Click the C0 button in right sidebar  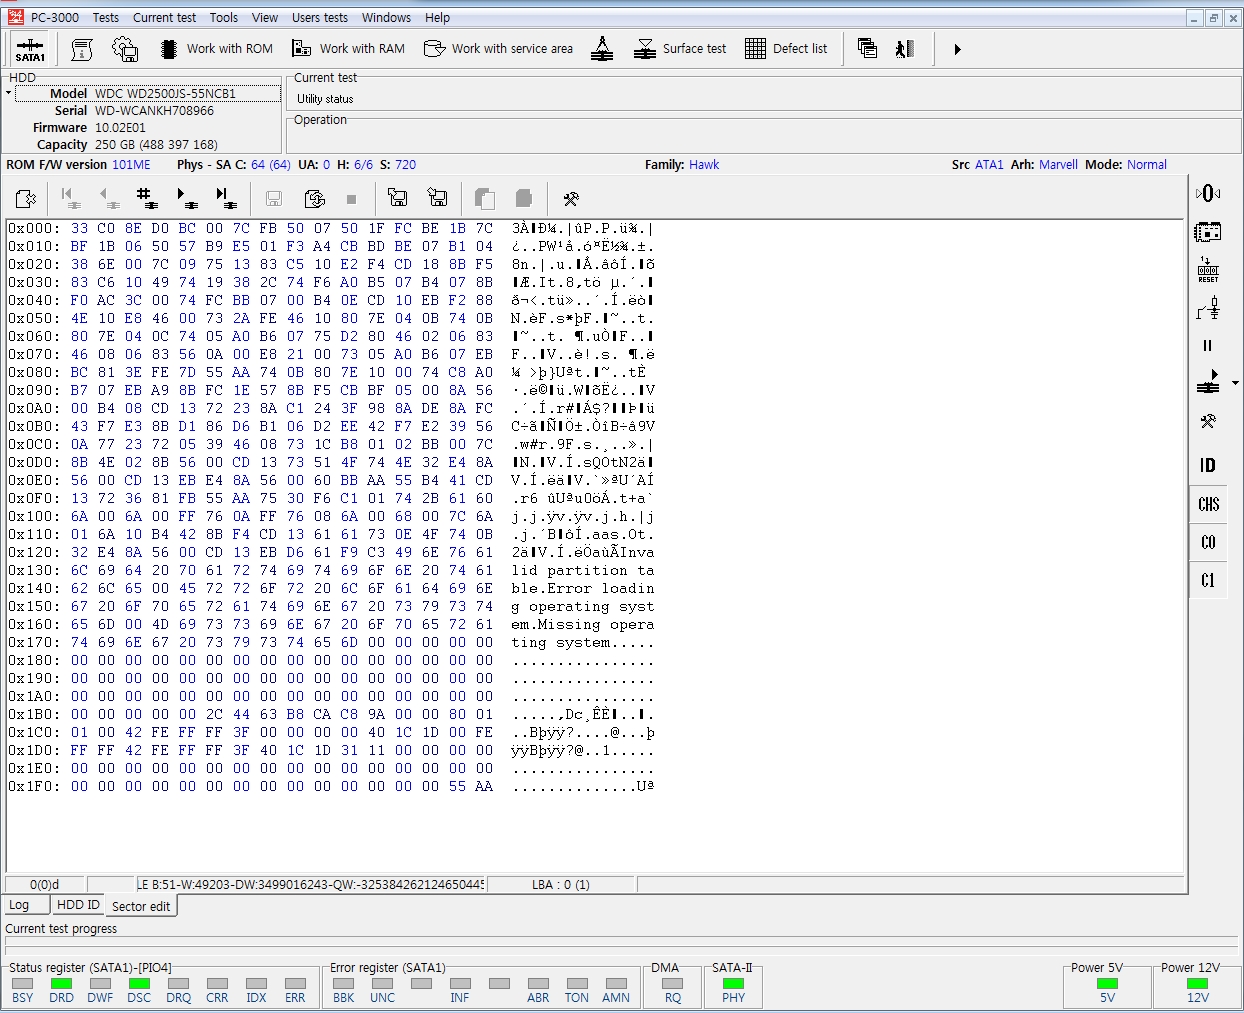pos(1208,542)
